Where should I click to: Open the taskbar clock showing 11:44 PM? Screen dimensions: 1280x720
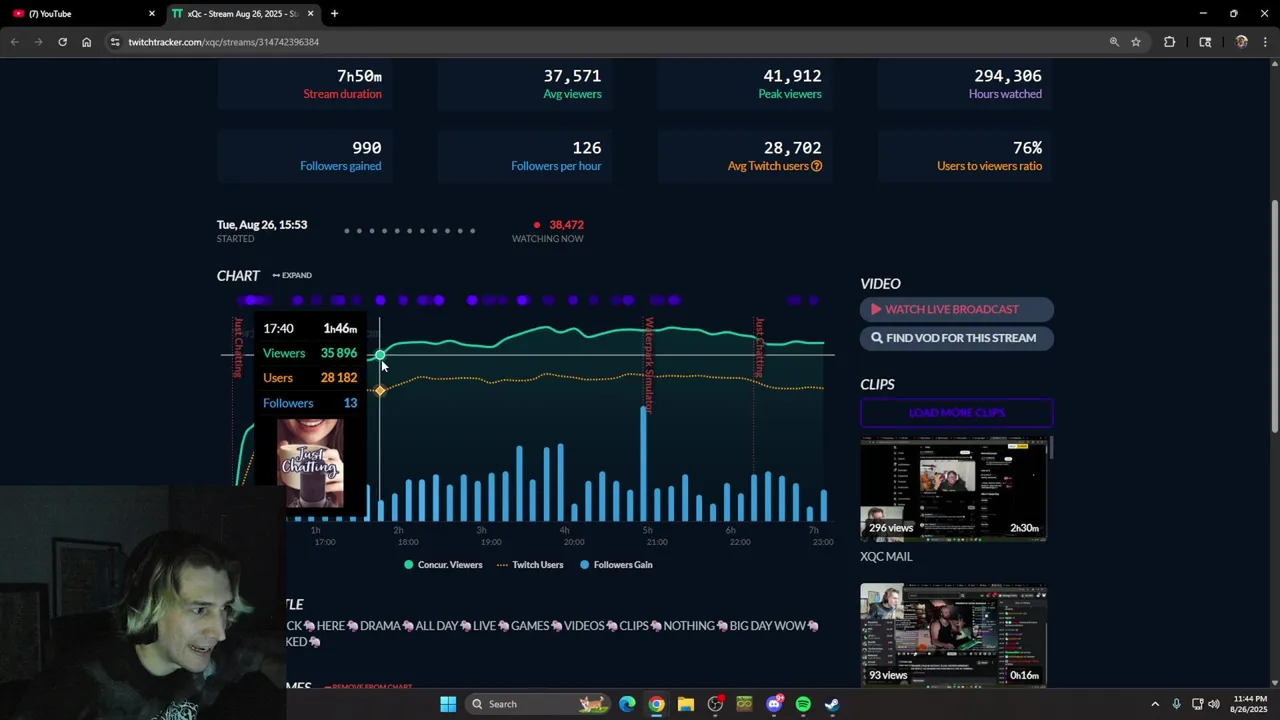coord(1250,704)
